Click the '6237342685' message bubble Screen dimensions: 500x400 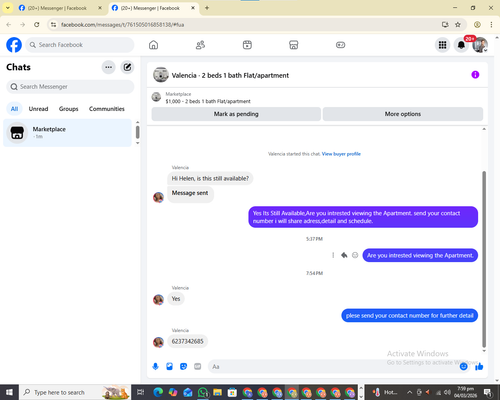pos(187,341)
